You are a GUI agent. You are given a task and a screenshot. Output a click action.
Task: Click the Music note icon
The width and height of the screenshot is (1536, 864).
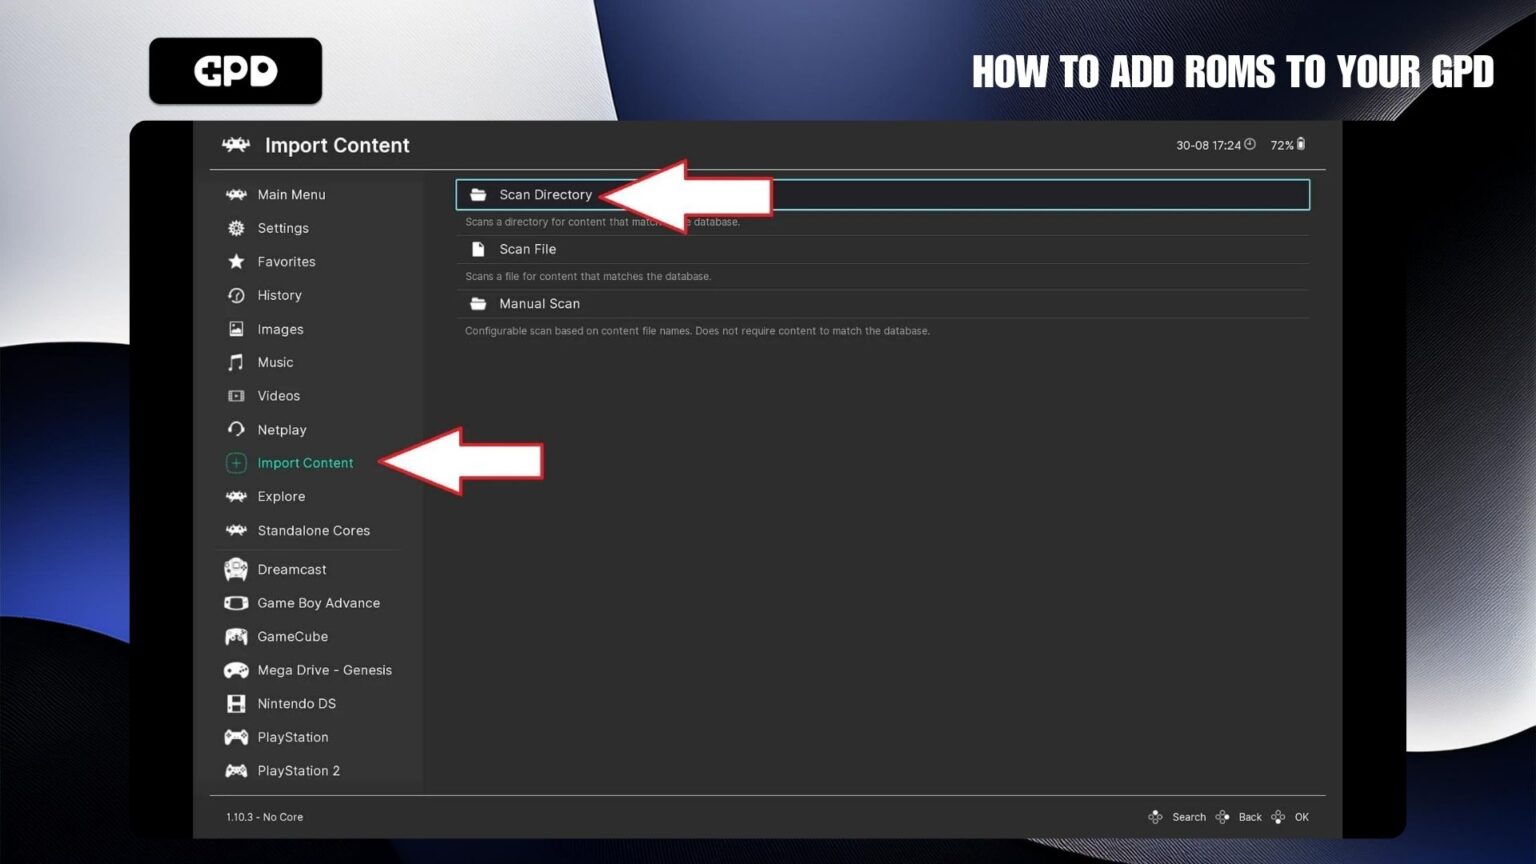[x=236, y=362]
